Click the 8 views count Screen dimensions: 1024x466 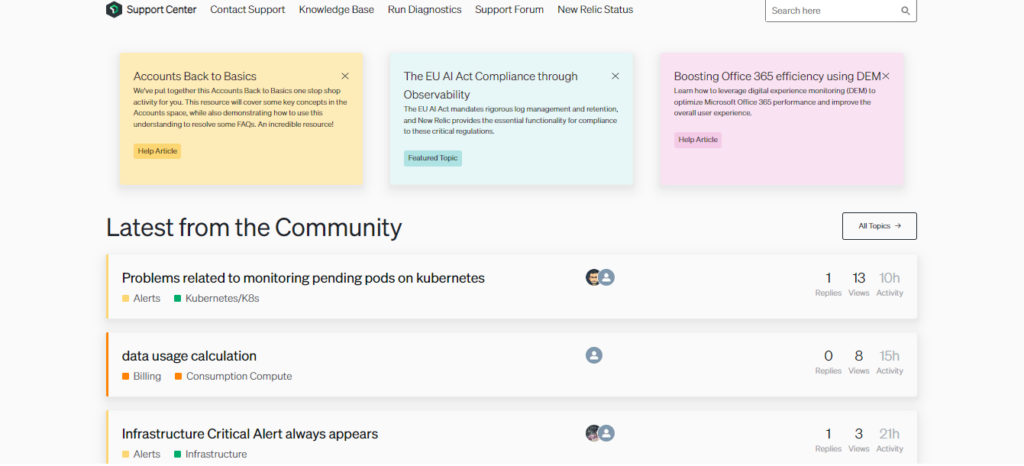859,356
